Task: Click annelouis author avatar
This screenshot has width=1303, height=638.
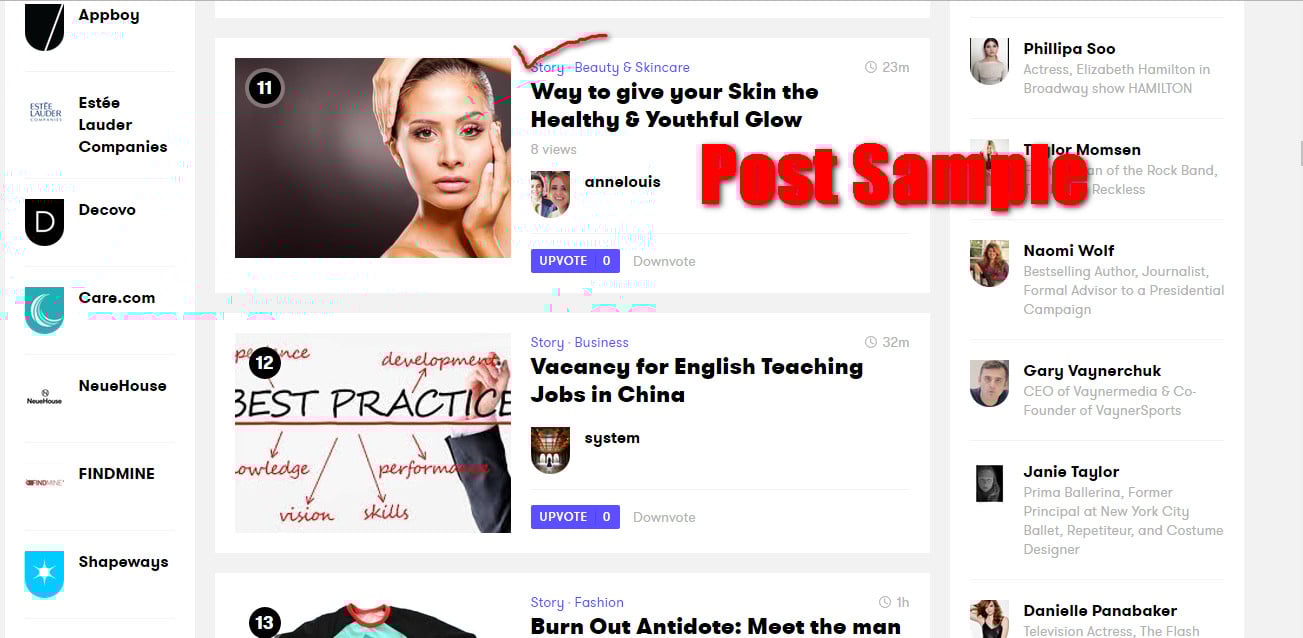Action: [x=550, y=194]
